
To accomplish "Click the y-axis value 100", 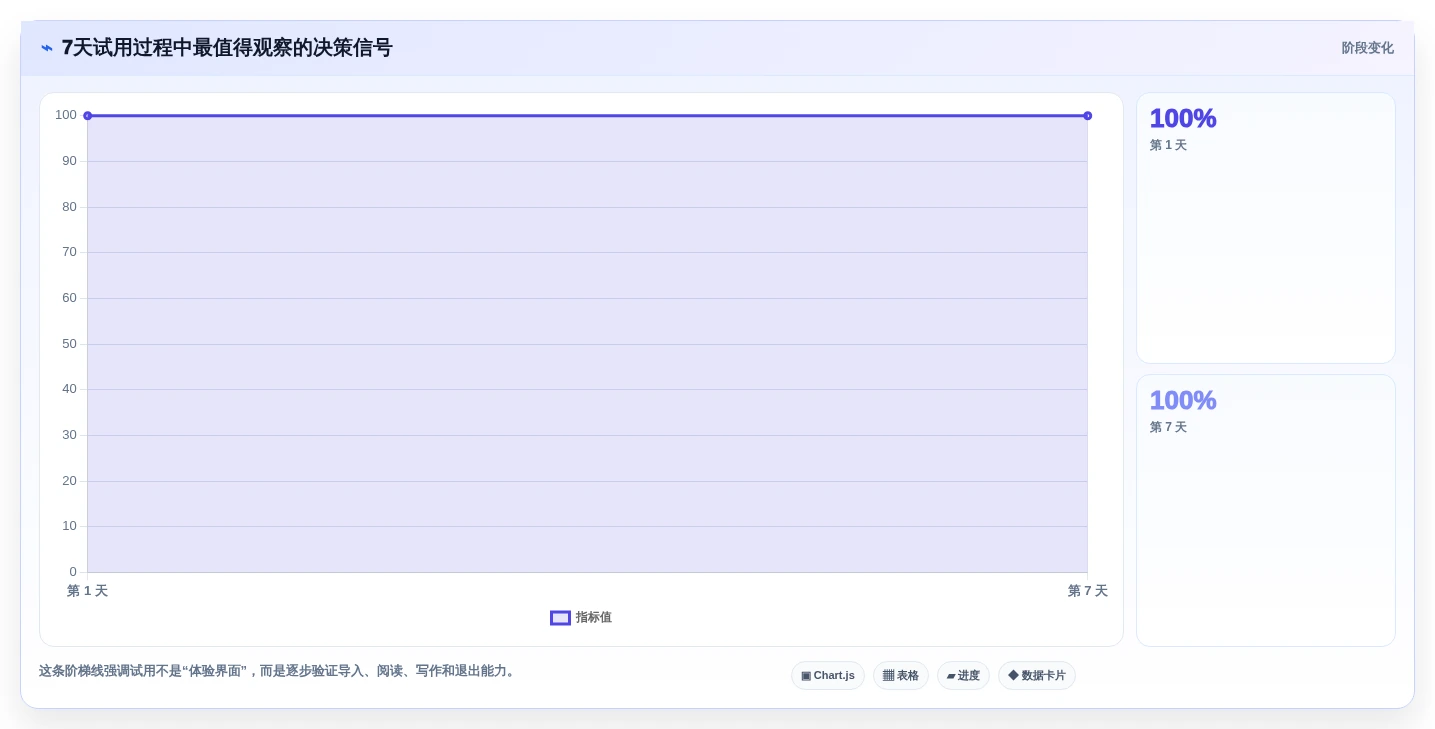I will 66,115.
